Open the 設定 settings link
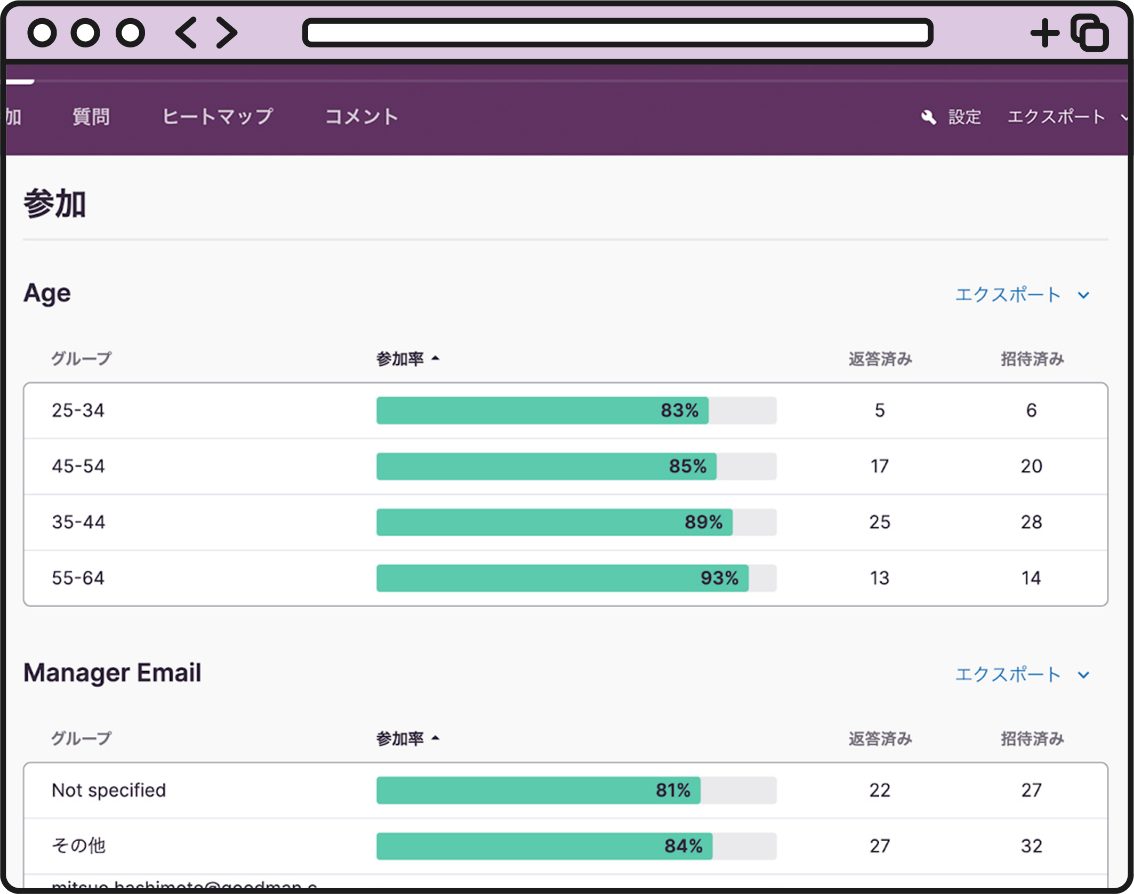This screenshot has height=894, width=1134. pos(964,117)
